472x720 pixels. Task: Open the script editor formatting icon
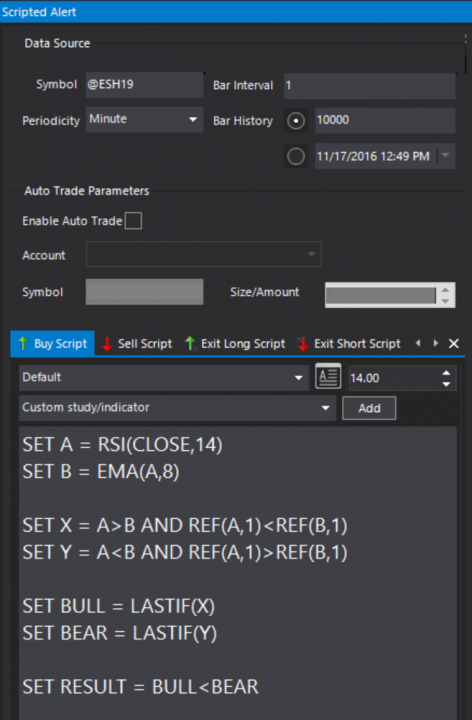[328, 377]
